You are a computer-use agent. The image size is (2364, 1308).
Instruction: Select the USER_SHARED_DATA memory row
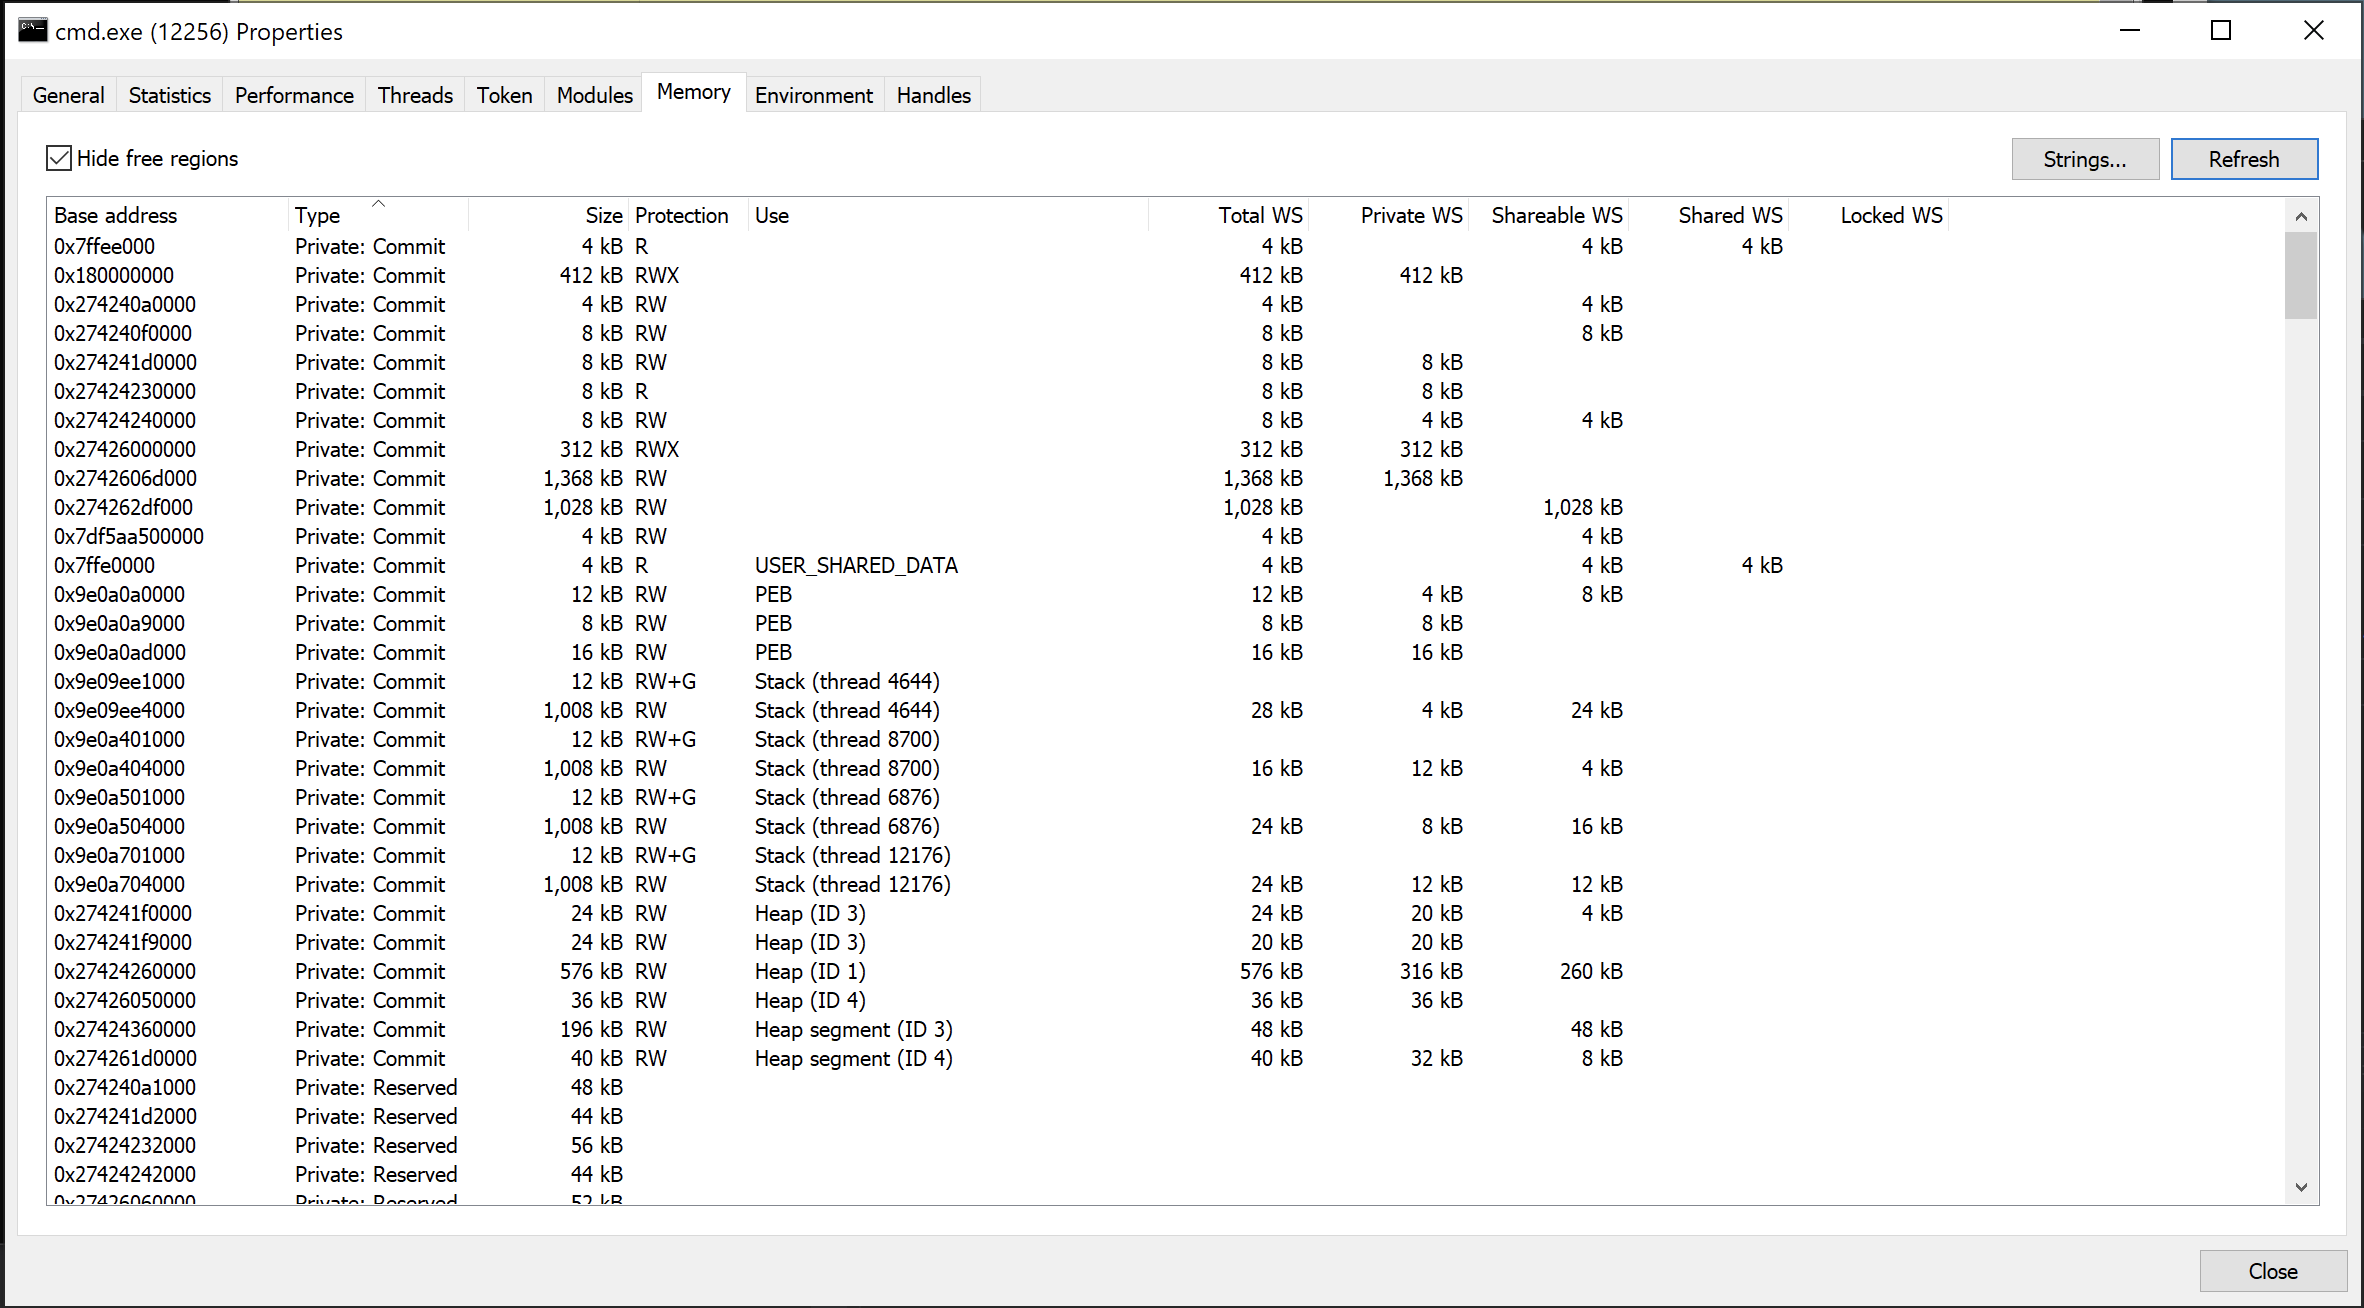(x=855, y=566)
